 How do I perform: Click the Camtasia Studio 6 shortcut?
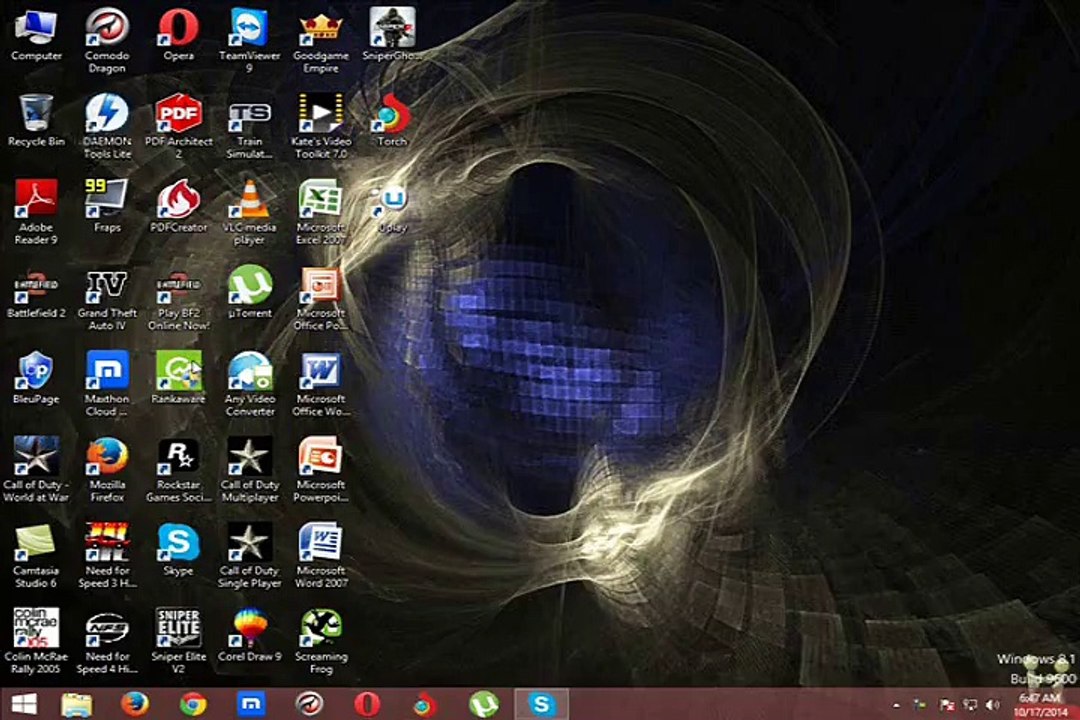36,556
